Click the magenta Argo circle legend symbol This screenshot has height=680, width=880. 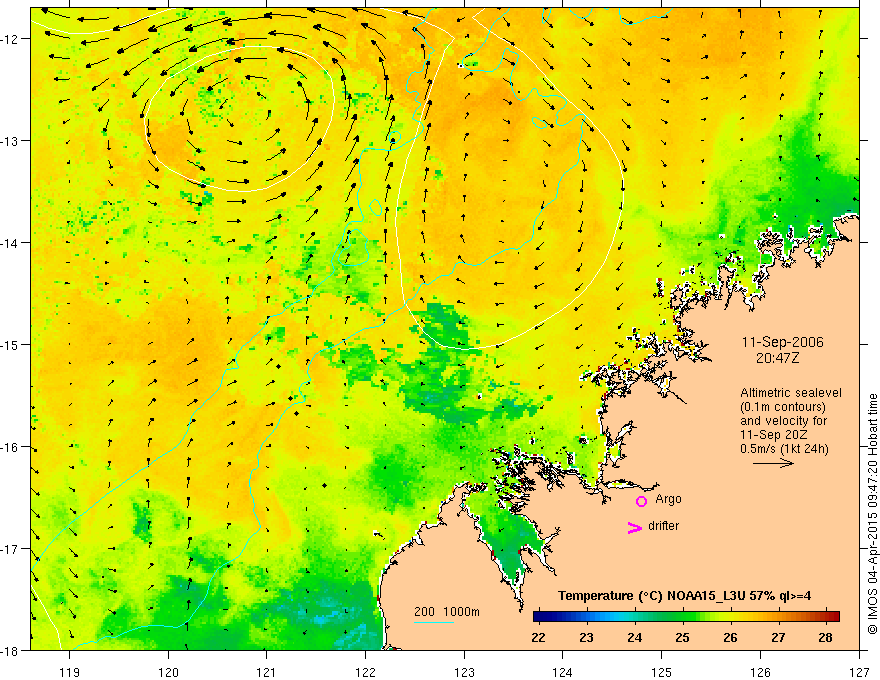pyautogui.click(x=641, y=501)
